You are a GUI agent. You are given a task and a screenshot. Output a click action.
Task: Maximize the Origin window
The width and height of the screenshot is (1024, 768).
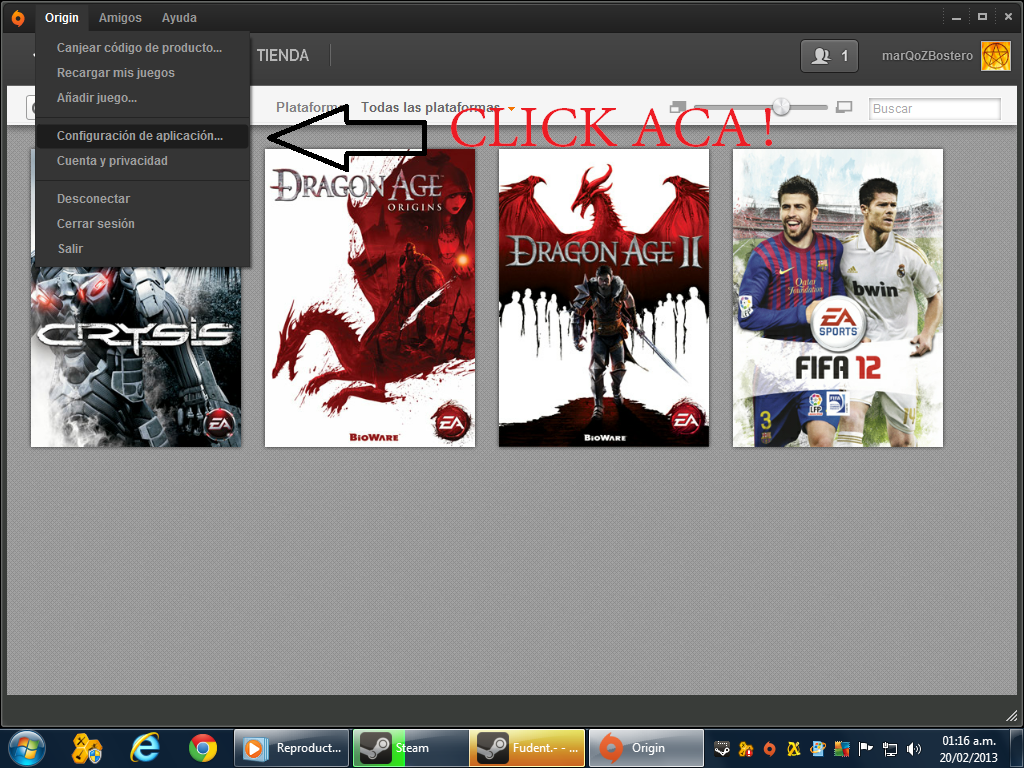tap(982, 17)
